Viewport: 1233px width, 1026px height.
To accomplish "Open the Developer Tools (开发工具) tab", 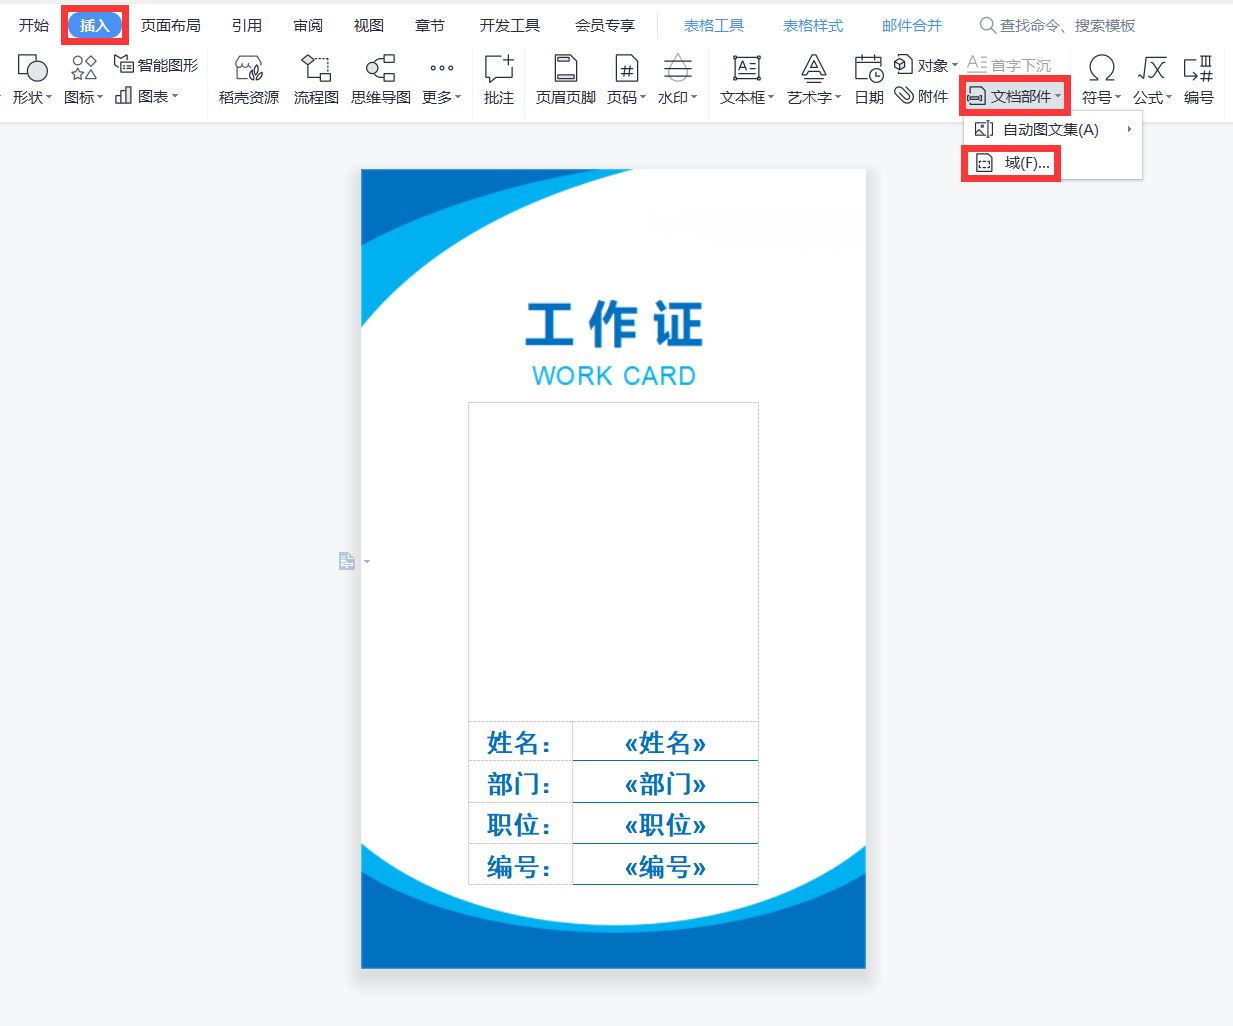I will (x=510, y=25).
